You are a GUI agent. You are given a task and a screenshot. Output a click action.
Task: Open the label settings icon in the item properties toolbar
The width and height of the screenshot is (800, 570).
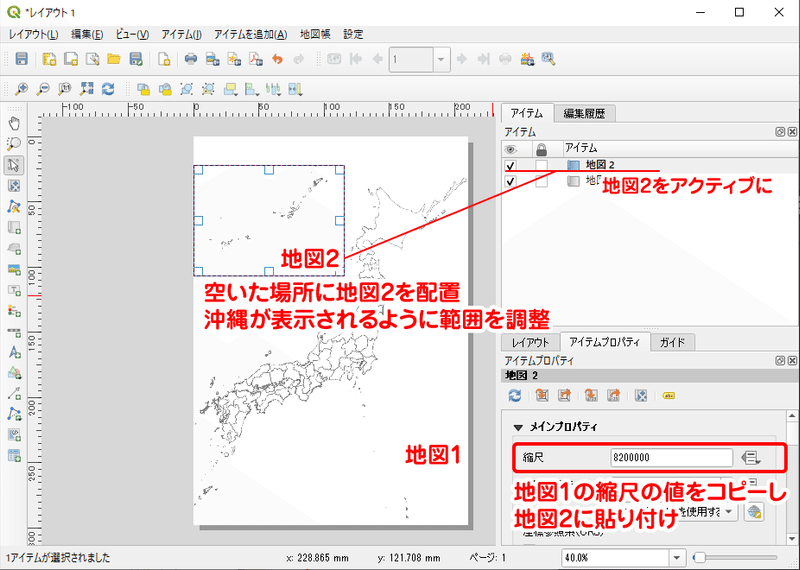[668, 395]
